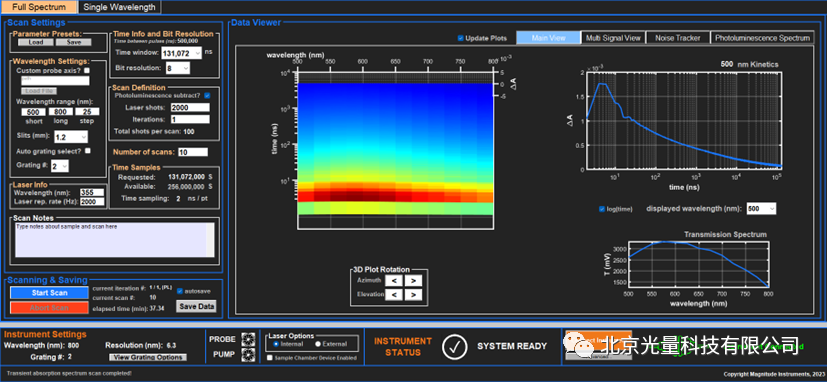827x382 pixels.
Task: Select the External laser option
Action: tap(318, 344)
